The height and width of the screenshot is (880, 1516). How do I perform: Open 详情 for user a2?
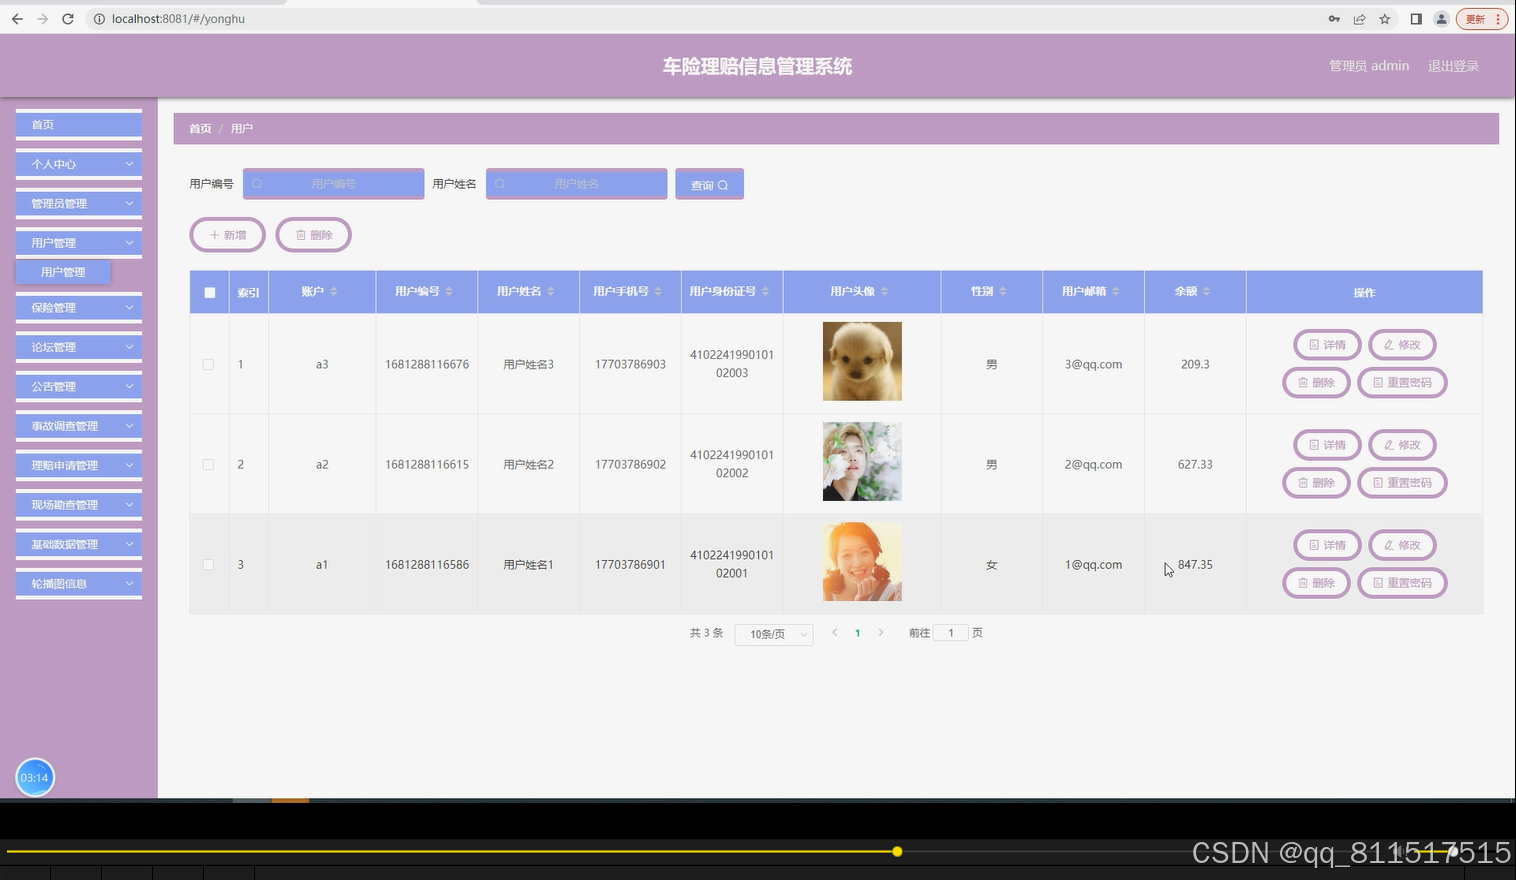[1327, 445]
